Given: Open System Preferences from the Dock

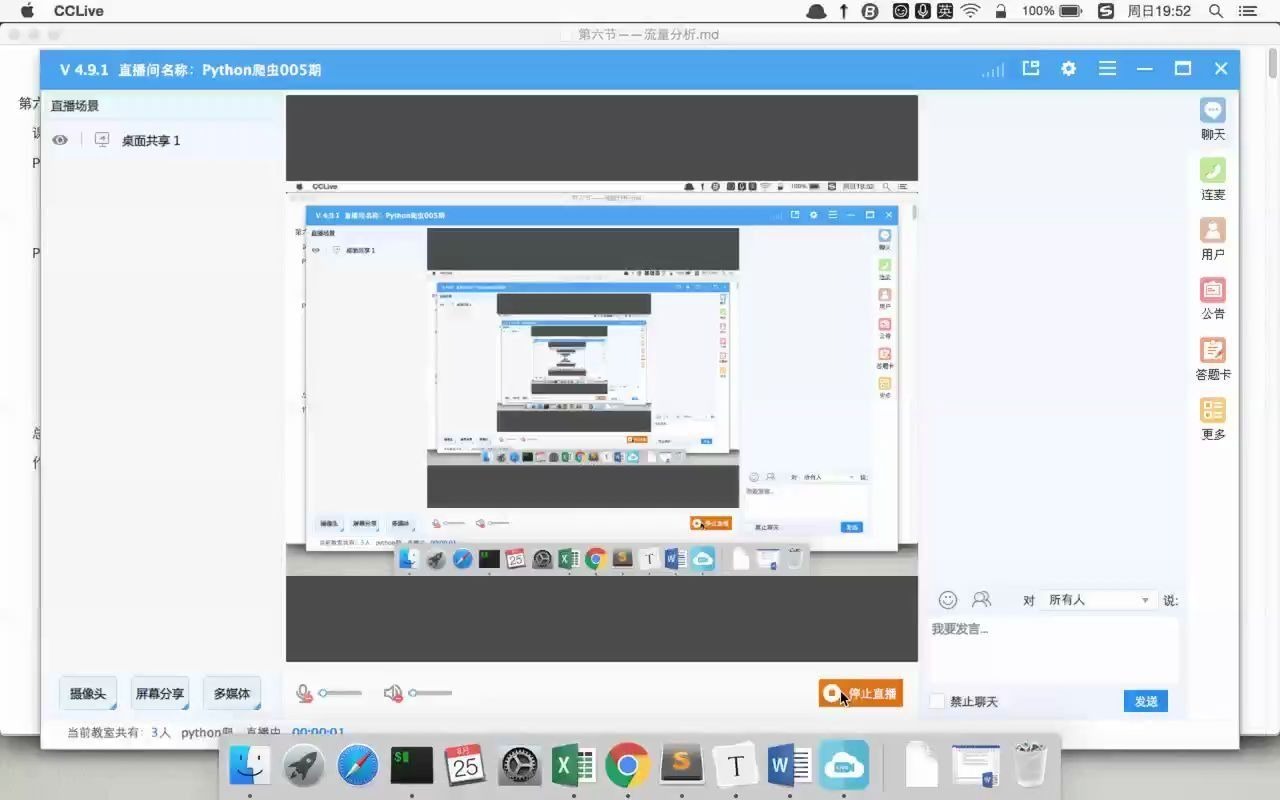Looking at the screenshot, I should pyautogui.click(x=520, y=766).
